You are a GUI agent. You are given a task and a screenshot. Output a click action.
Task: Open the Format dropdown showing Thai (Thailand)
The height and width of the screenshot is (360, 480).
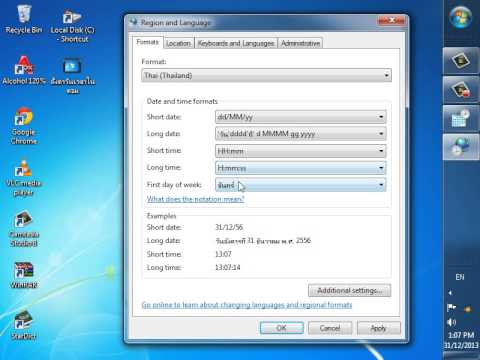click(x=266, y=75)
